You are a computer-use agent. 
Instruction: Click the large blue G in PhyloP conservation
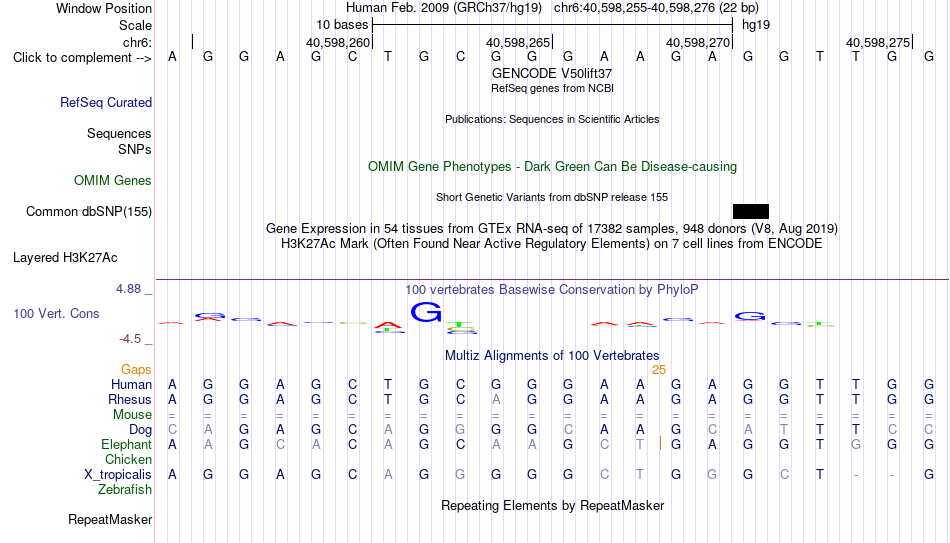tap(426, 312)
